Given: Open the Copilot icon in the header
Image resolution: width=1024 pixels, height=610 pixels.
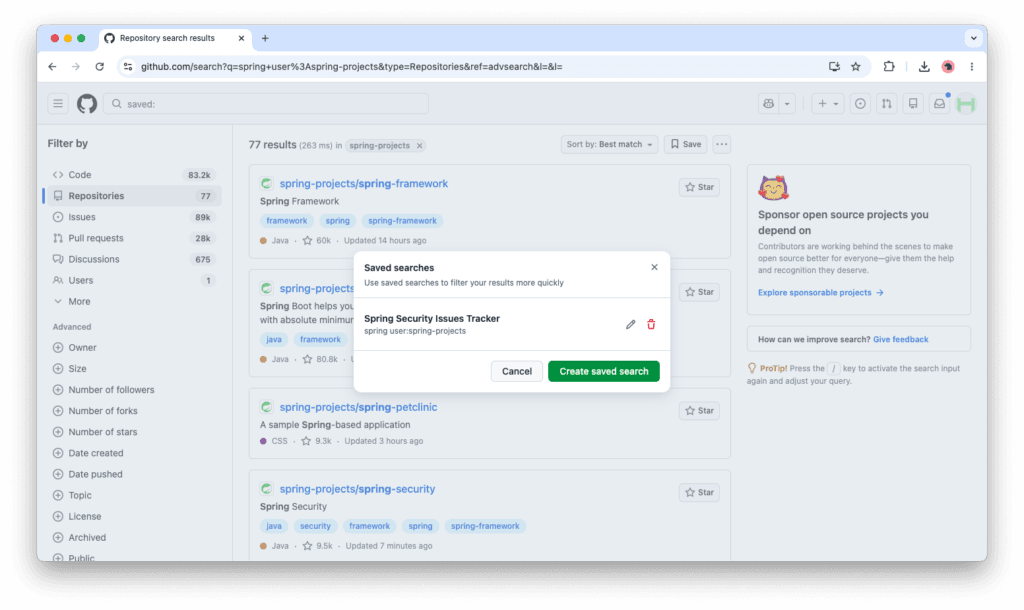Looking at the screenshot, I should click(x=769, y=104).
